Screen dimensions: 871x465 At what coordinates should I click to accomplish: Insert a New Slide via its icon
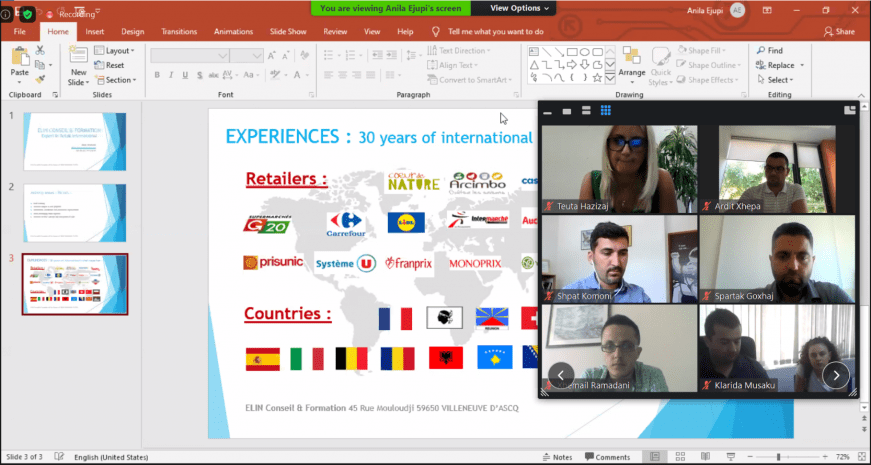click(78, 56)
